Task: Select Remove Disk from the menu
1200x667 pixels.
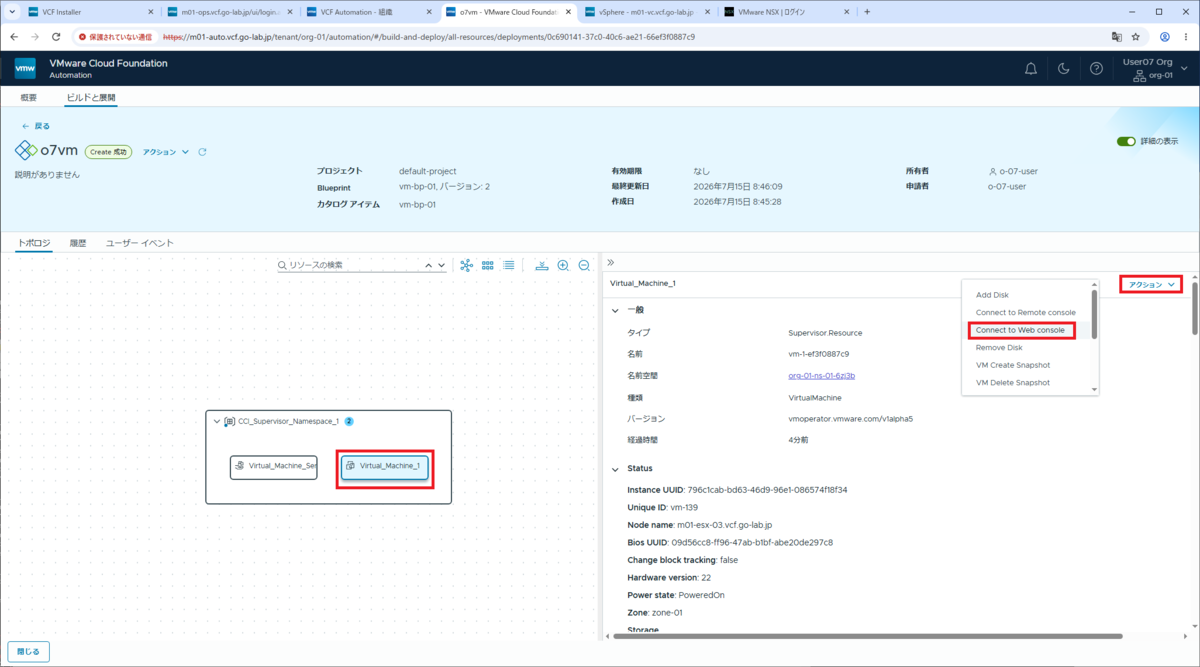Action: (999, 347)
